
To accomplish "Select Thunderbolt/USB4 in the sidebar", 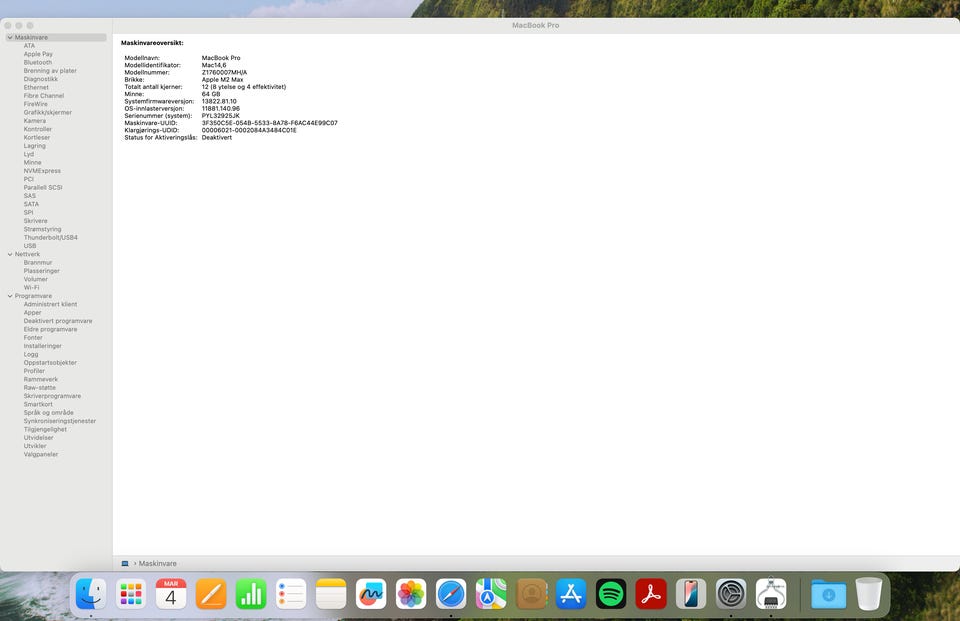I will pos(50,238).
